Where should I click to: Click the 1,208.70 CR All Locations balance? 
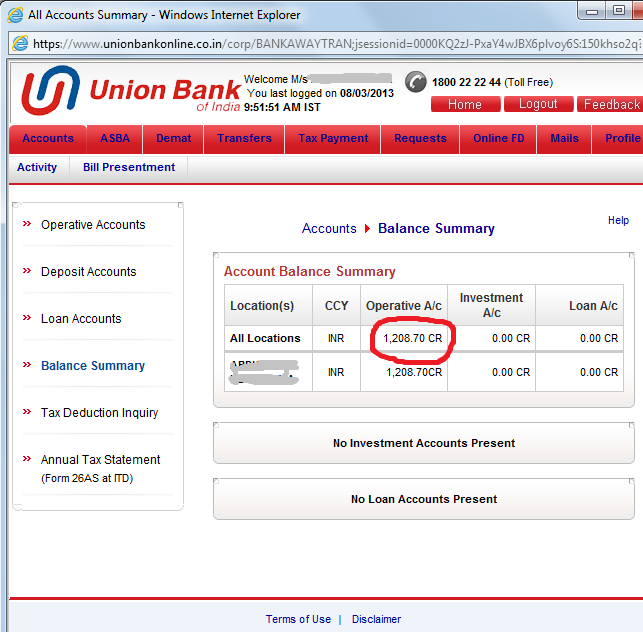pyautogui.click(x=413, y=338)
